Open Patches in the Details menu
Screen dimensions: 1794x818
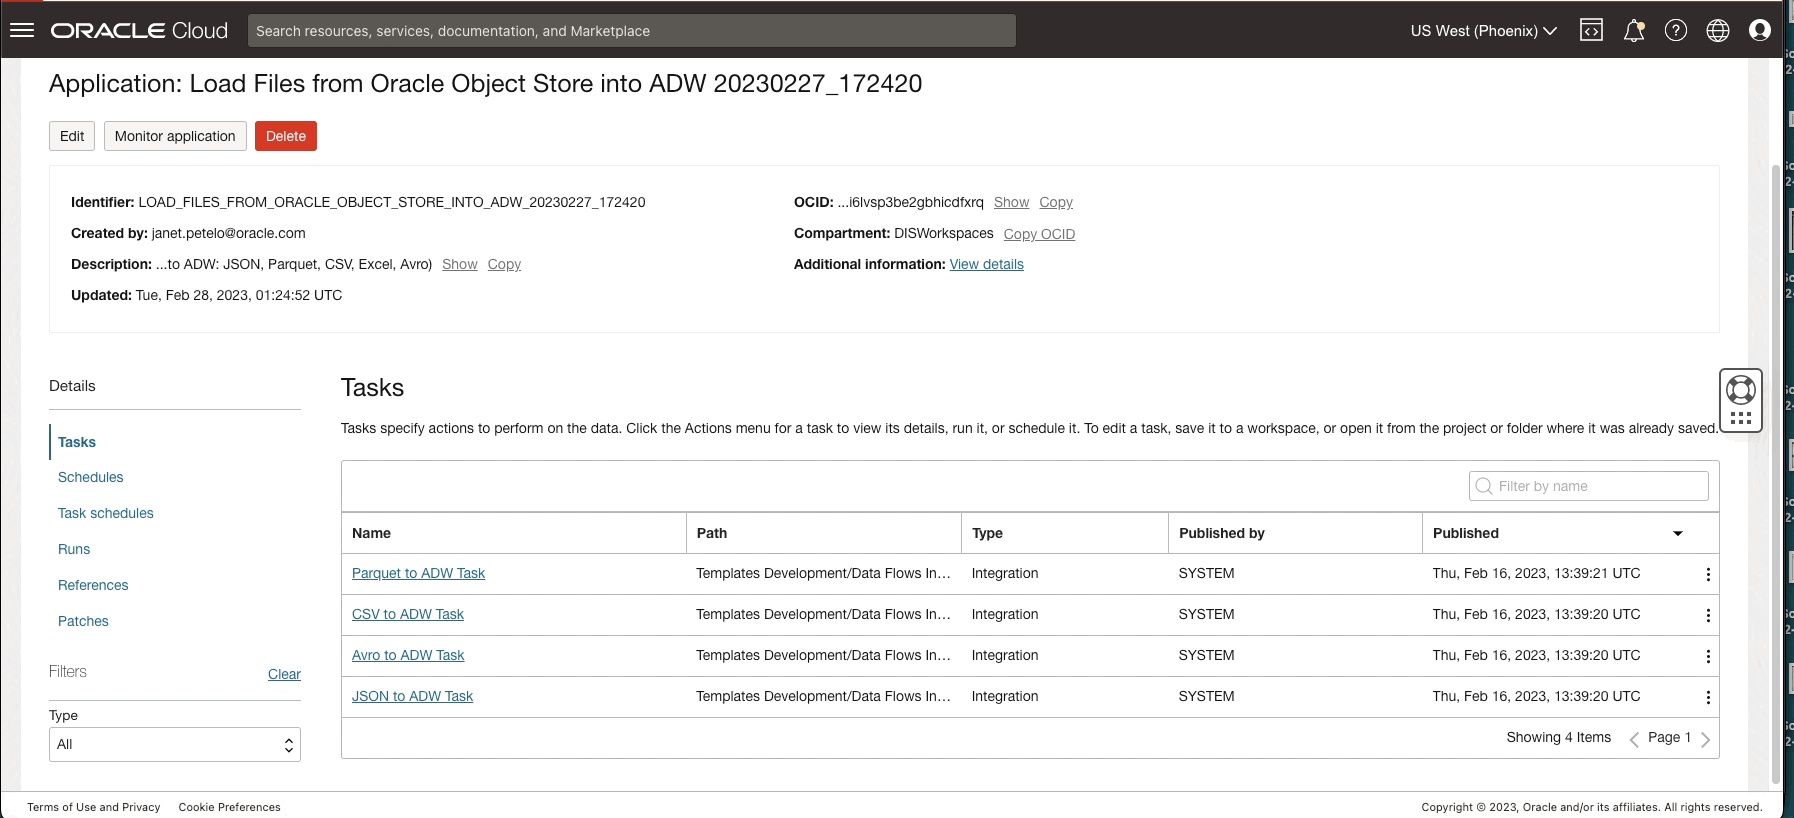pyautogui.click(x=83, y=621)
